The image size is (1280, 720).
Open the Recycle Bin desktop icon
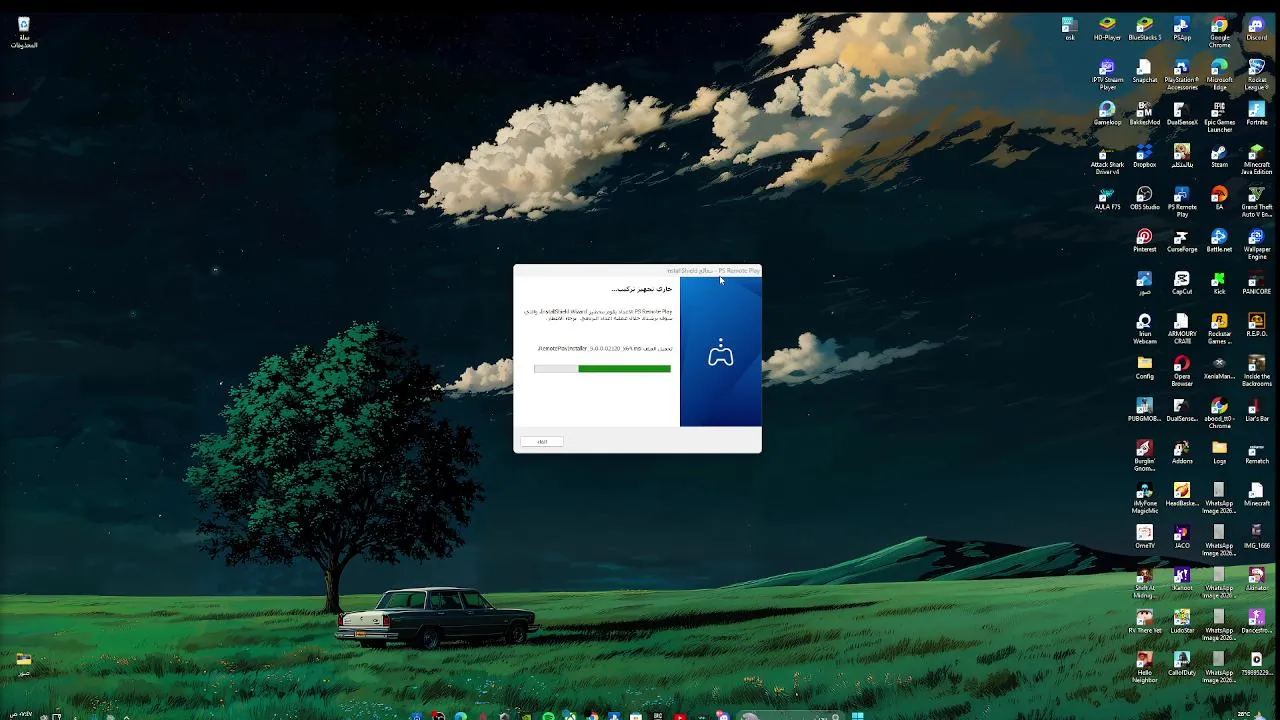[23, 32]
